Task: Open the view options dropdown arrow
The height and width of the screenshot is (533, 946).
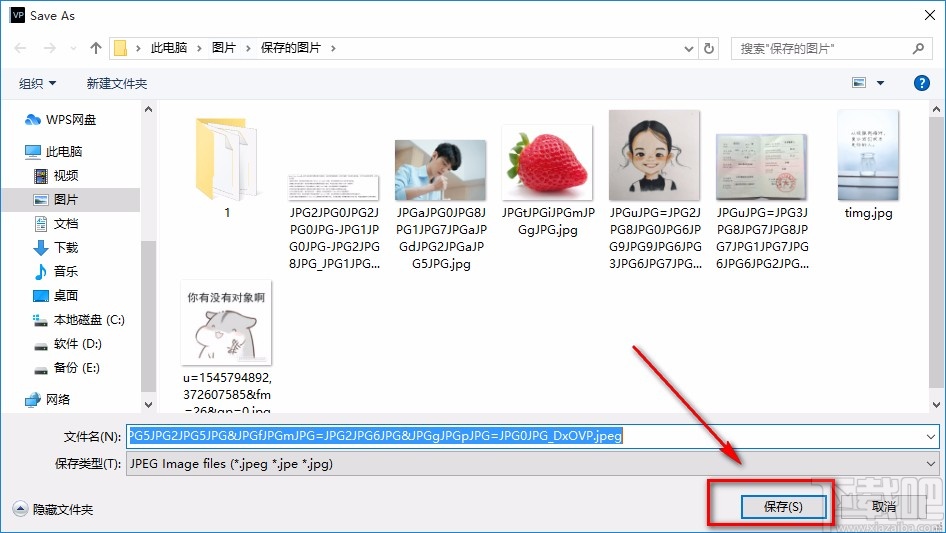Action: point(880,83)
